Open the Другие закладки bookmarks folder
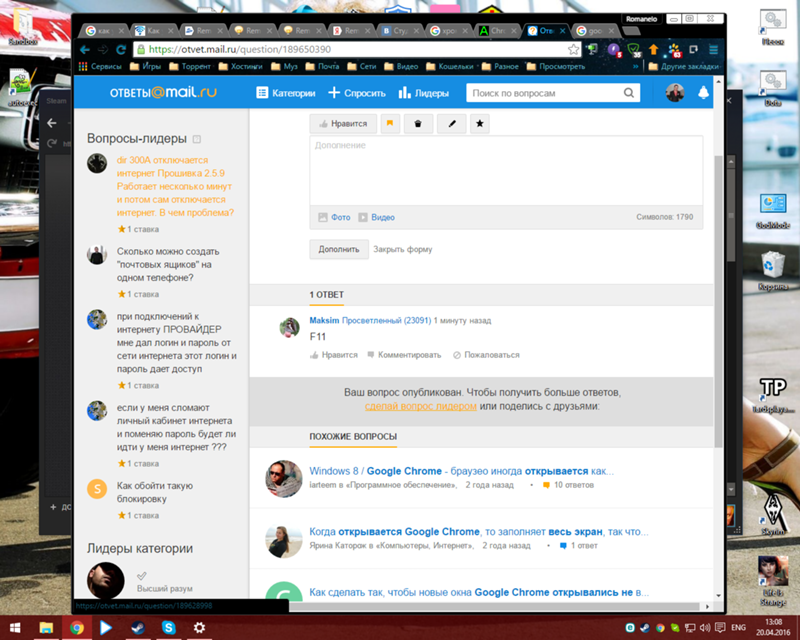 coord(684,66)
